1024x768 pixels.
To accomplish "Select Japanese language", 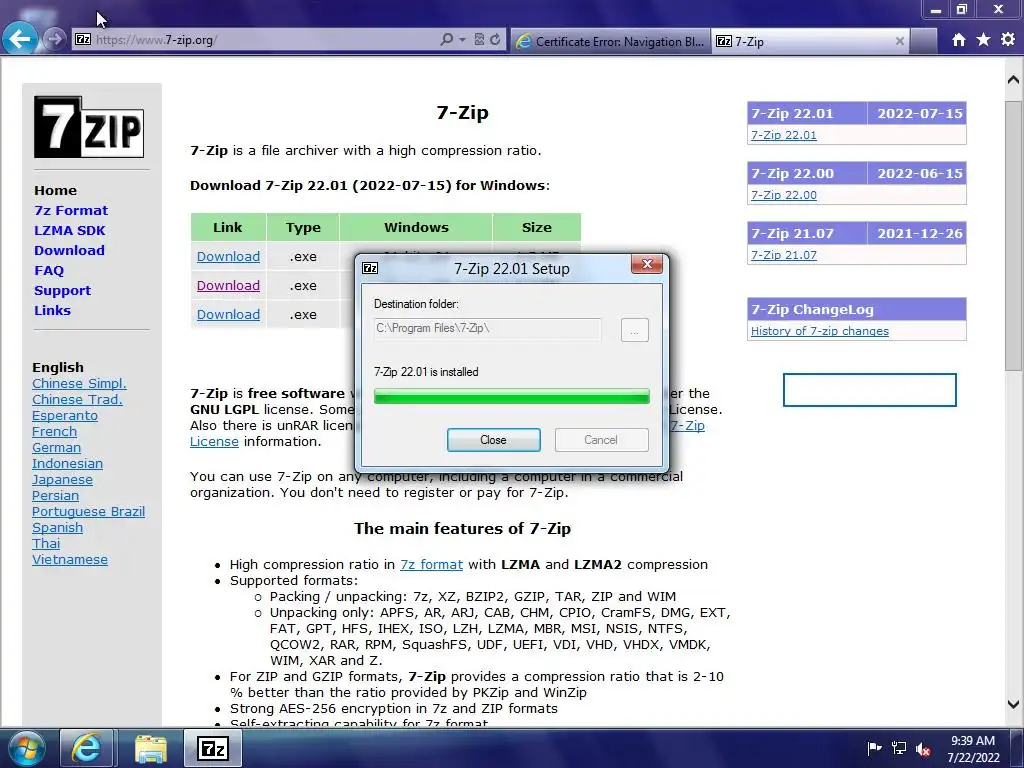I will pos(62,479).
